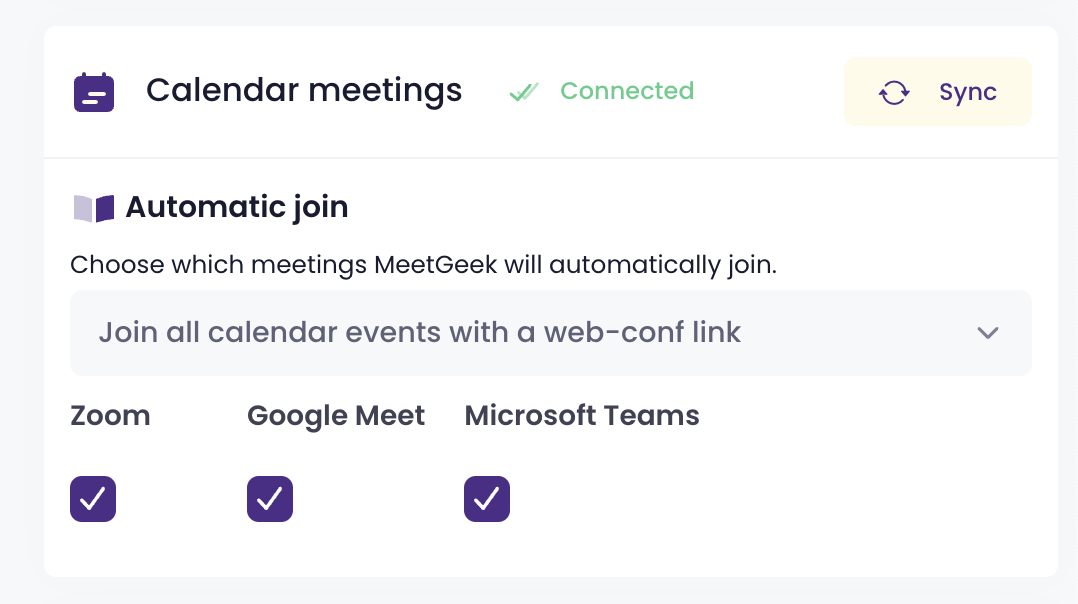The image size is (1078, 604).
Task: Click the double-checkmark connected icon
Action: click(x=523, y=92)
